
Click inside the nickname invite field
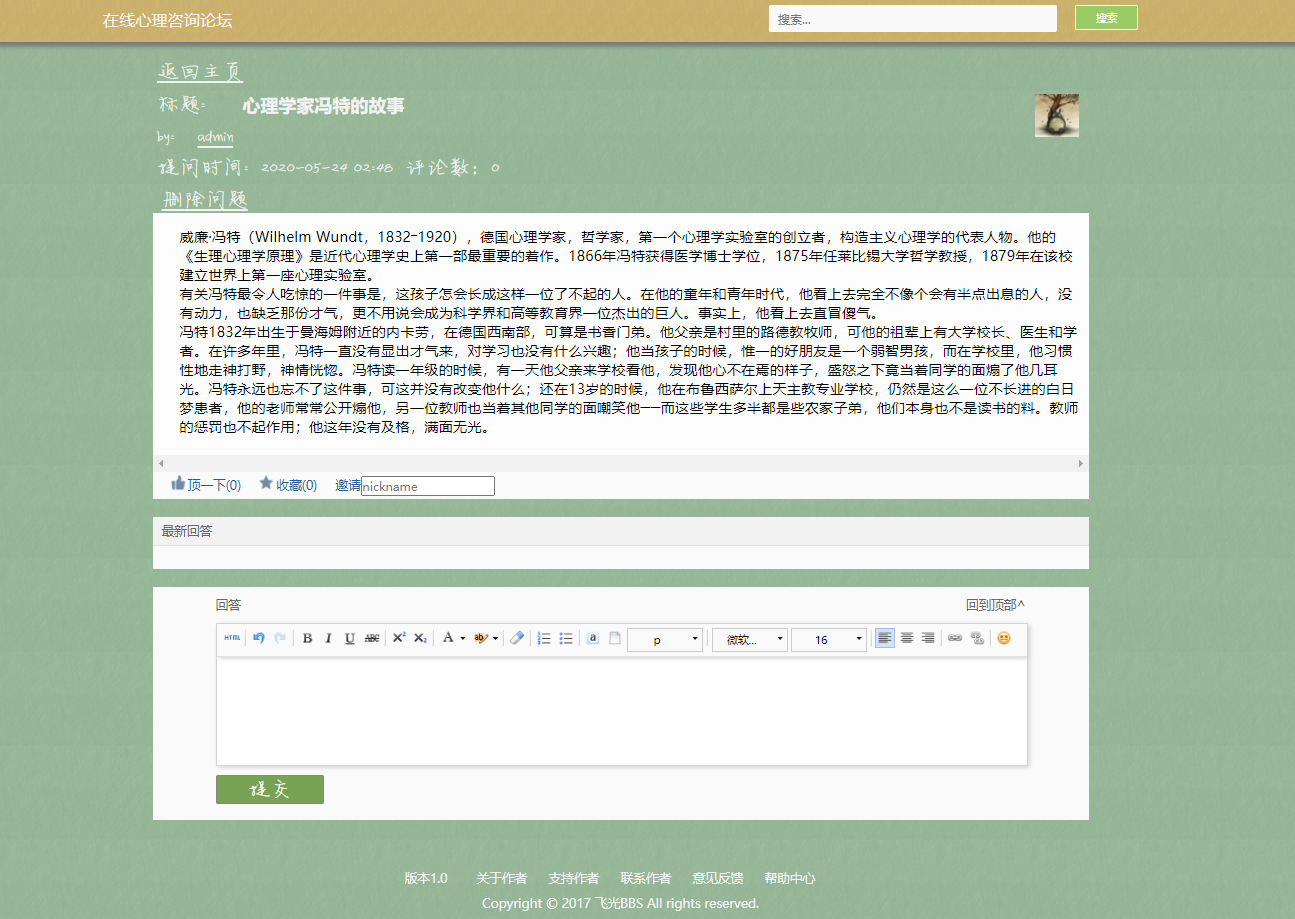pos(428,485)
